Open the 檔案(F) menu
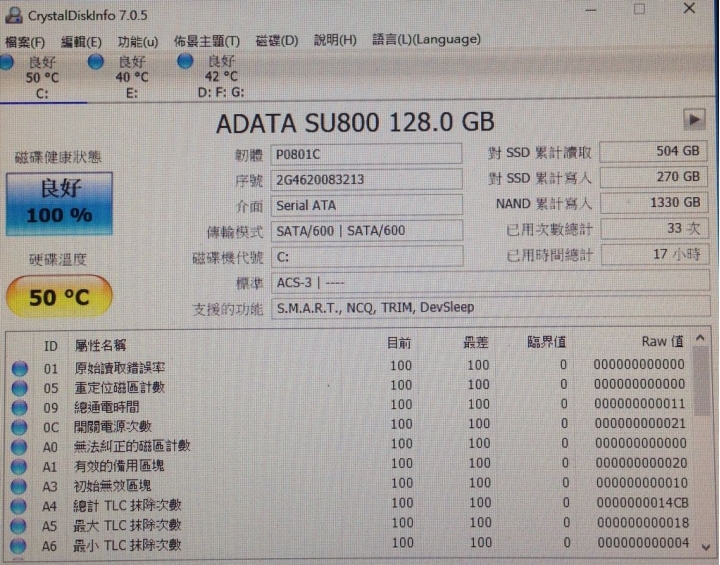The height and width of the screenshot is (565, 720). point(25,42)
